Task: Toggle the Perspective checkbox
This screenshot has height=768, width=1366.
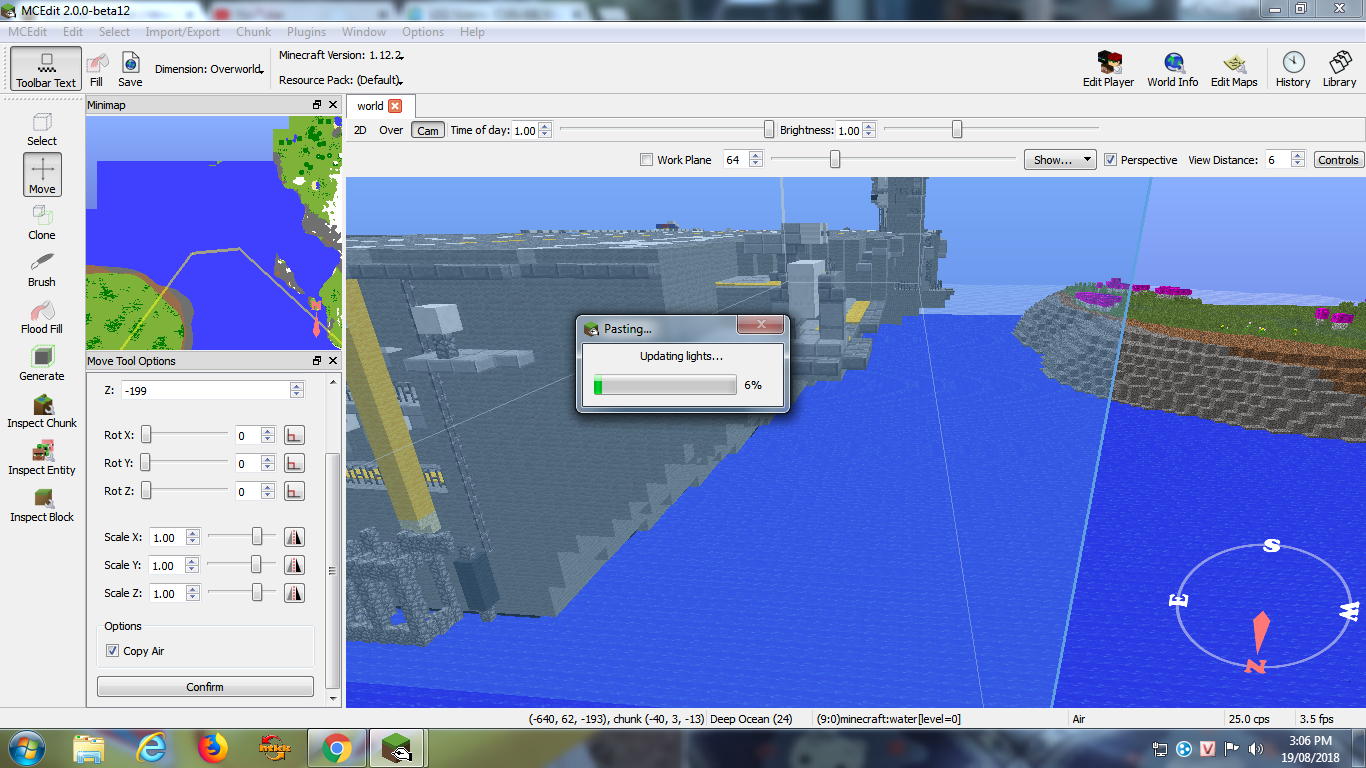Action: click(1110, 160)
